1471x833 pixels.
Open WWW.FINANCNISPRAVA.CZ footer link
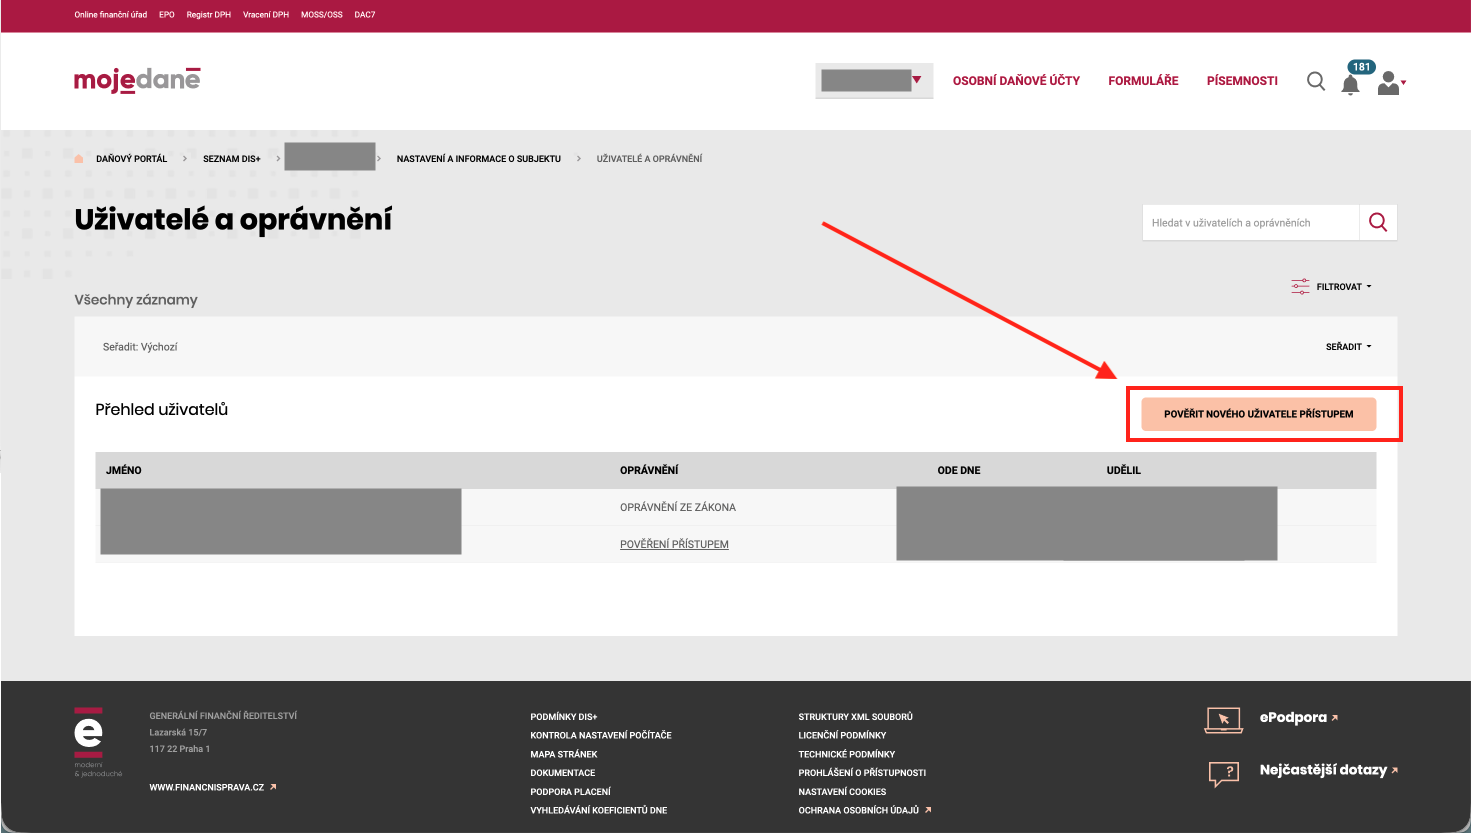pyautogui.click(x=213, y=787)
